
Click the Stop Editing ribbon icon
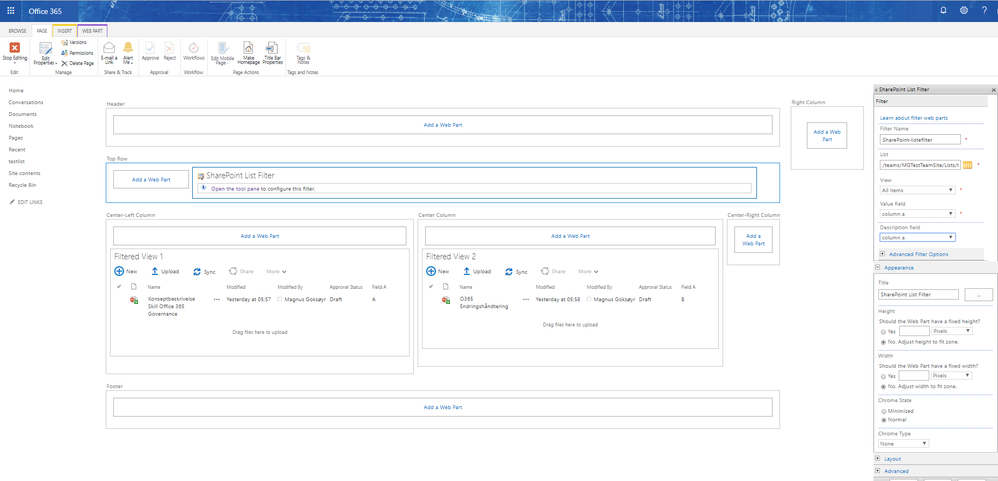(15, 48)
